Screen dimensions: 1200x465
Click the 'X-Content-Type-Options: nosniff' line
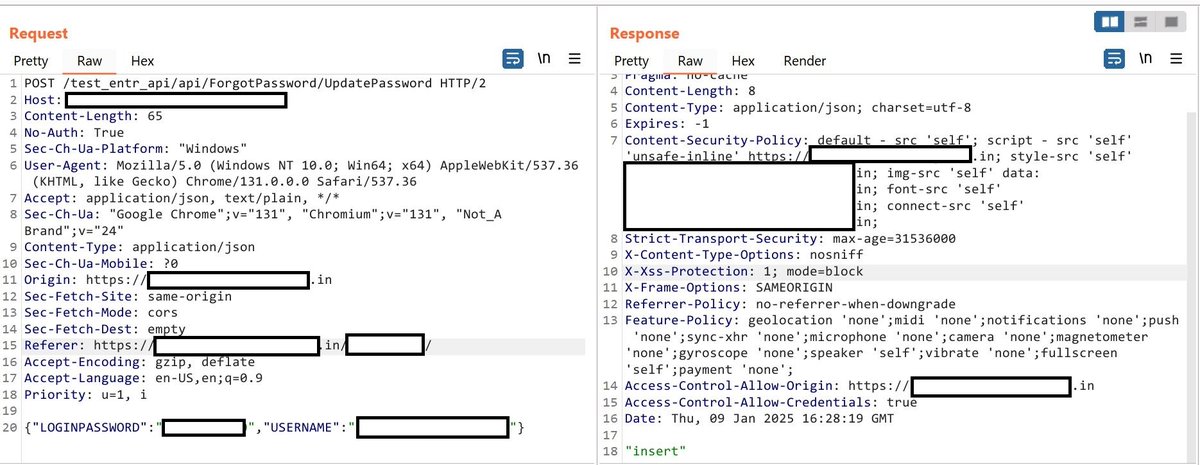click(x=744, y=255)
